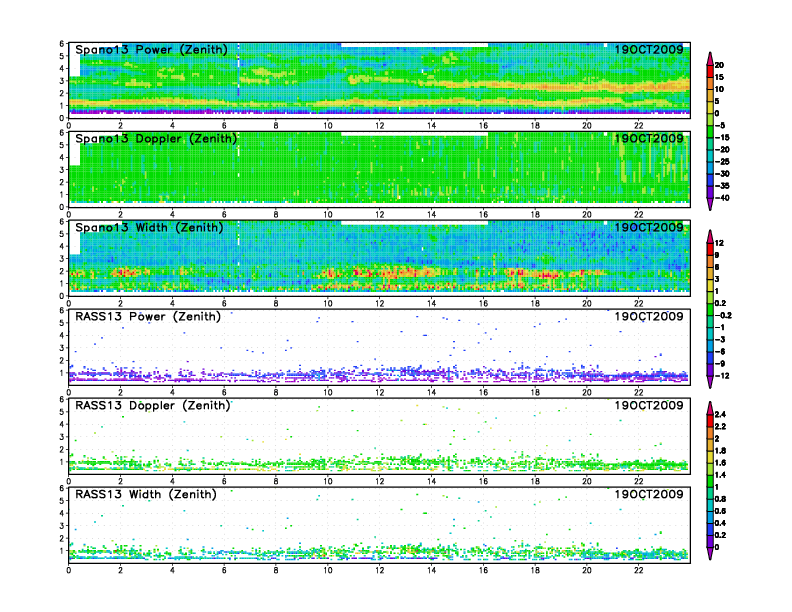The height and width of the screenshot is (612, 792).
Task: Pick the purple segment of the middle colorbar
Action: pyautogui.click(x=710, y=370)
